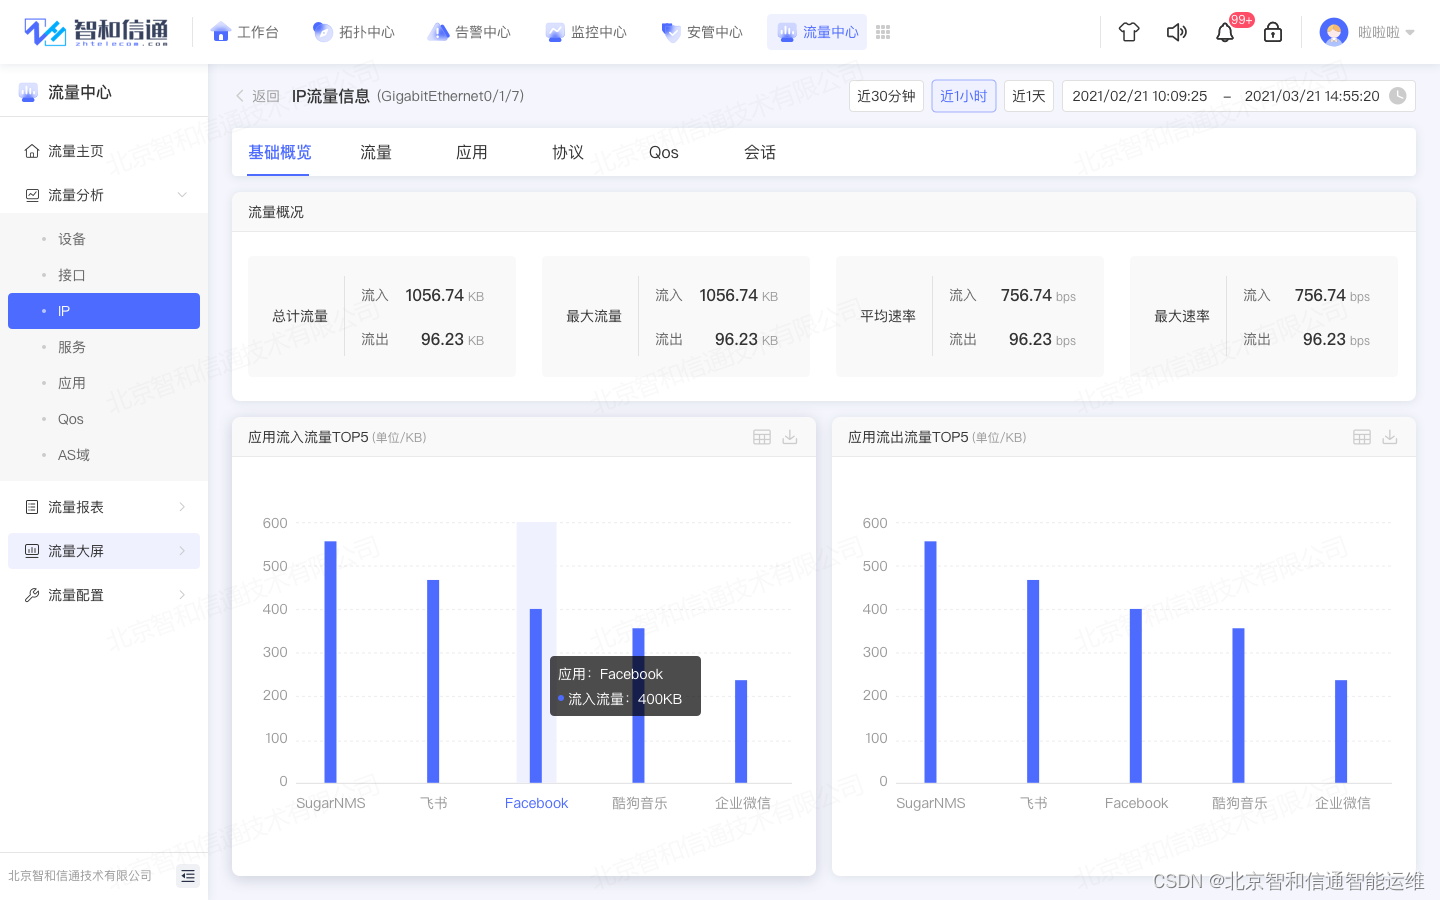Open the 告警中心 alarm center
Viewport: 1440px width, 900px height.
[469, 32]
